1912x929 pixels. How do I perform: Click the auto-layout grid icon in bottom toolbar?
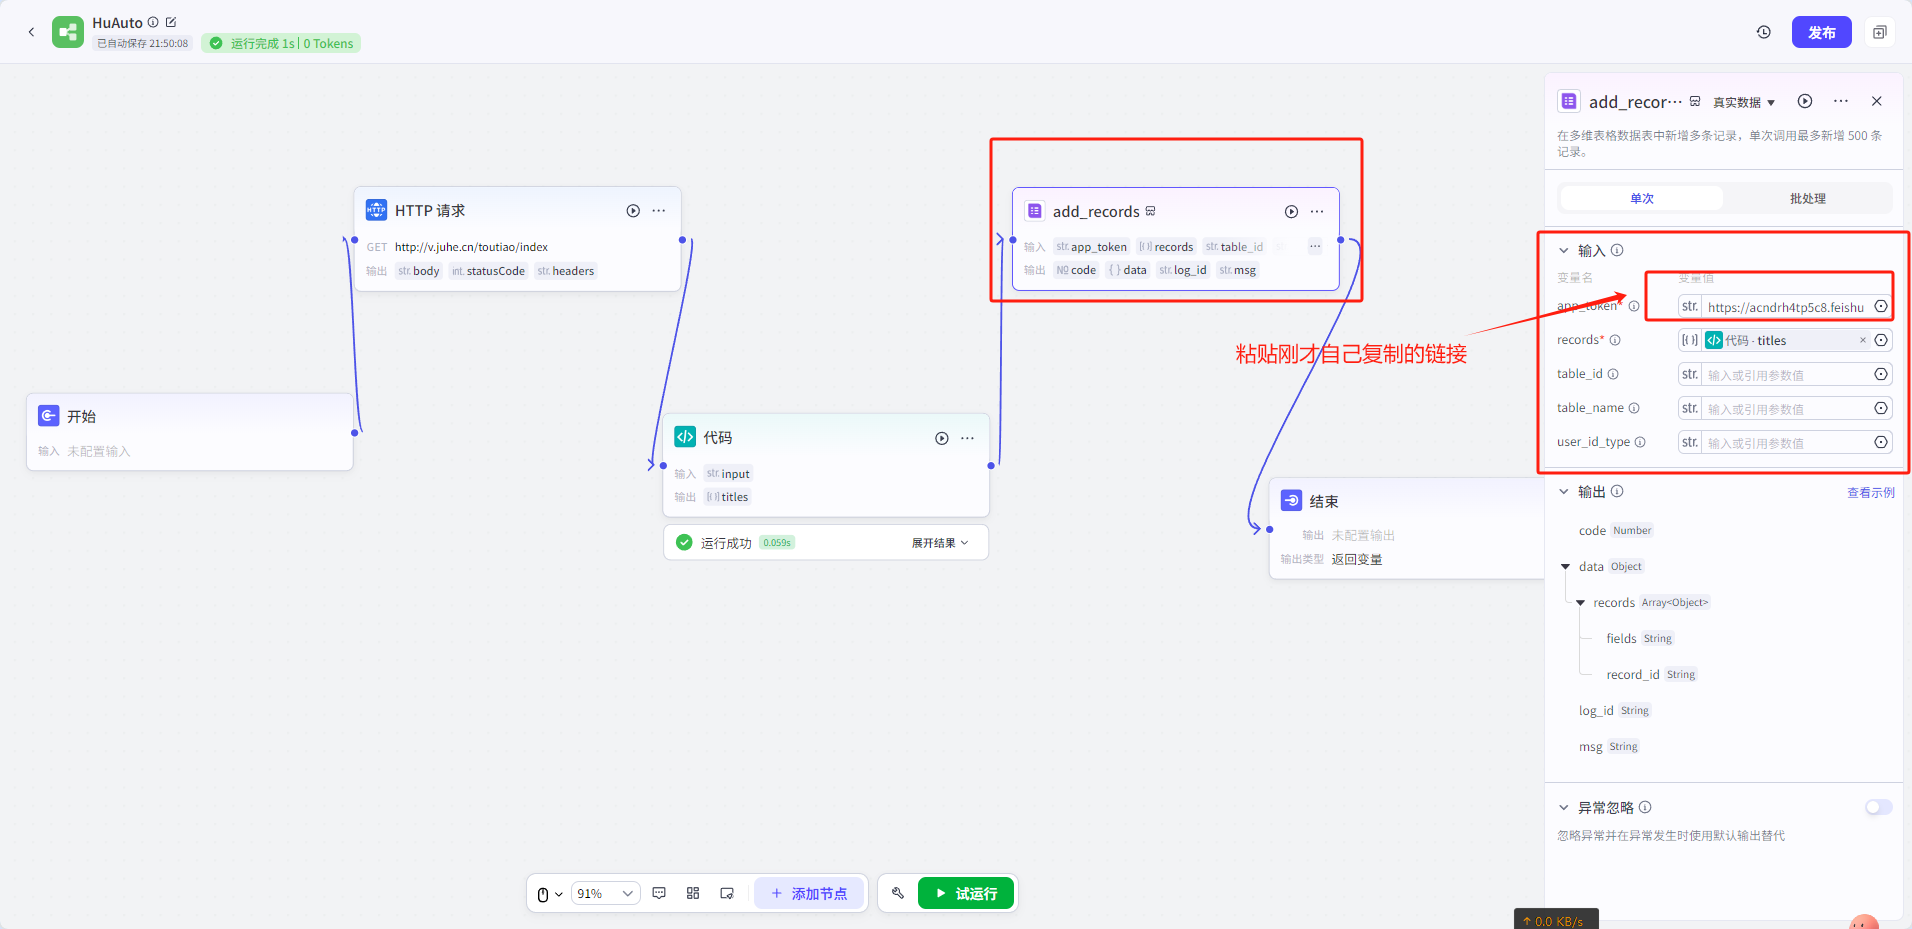tap(693, 893)
